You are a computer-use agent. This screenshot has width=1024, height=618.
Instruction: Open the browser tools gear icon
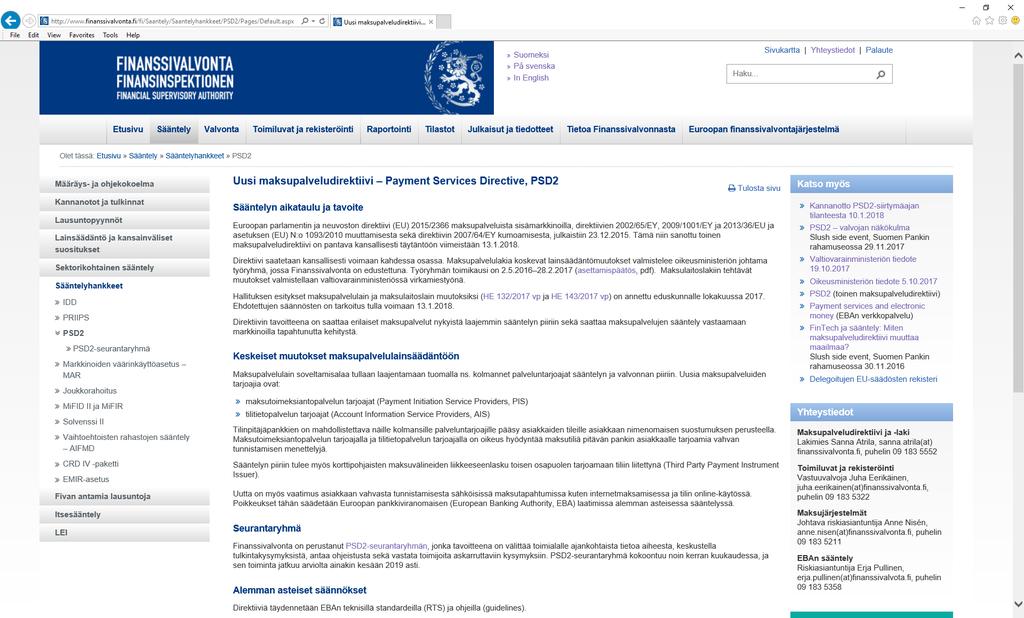click(1002, 21)
